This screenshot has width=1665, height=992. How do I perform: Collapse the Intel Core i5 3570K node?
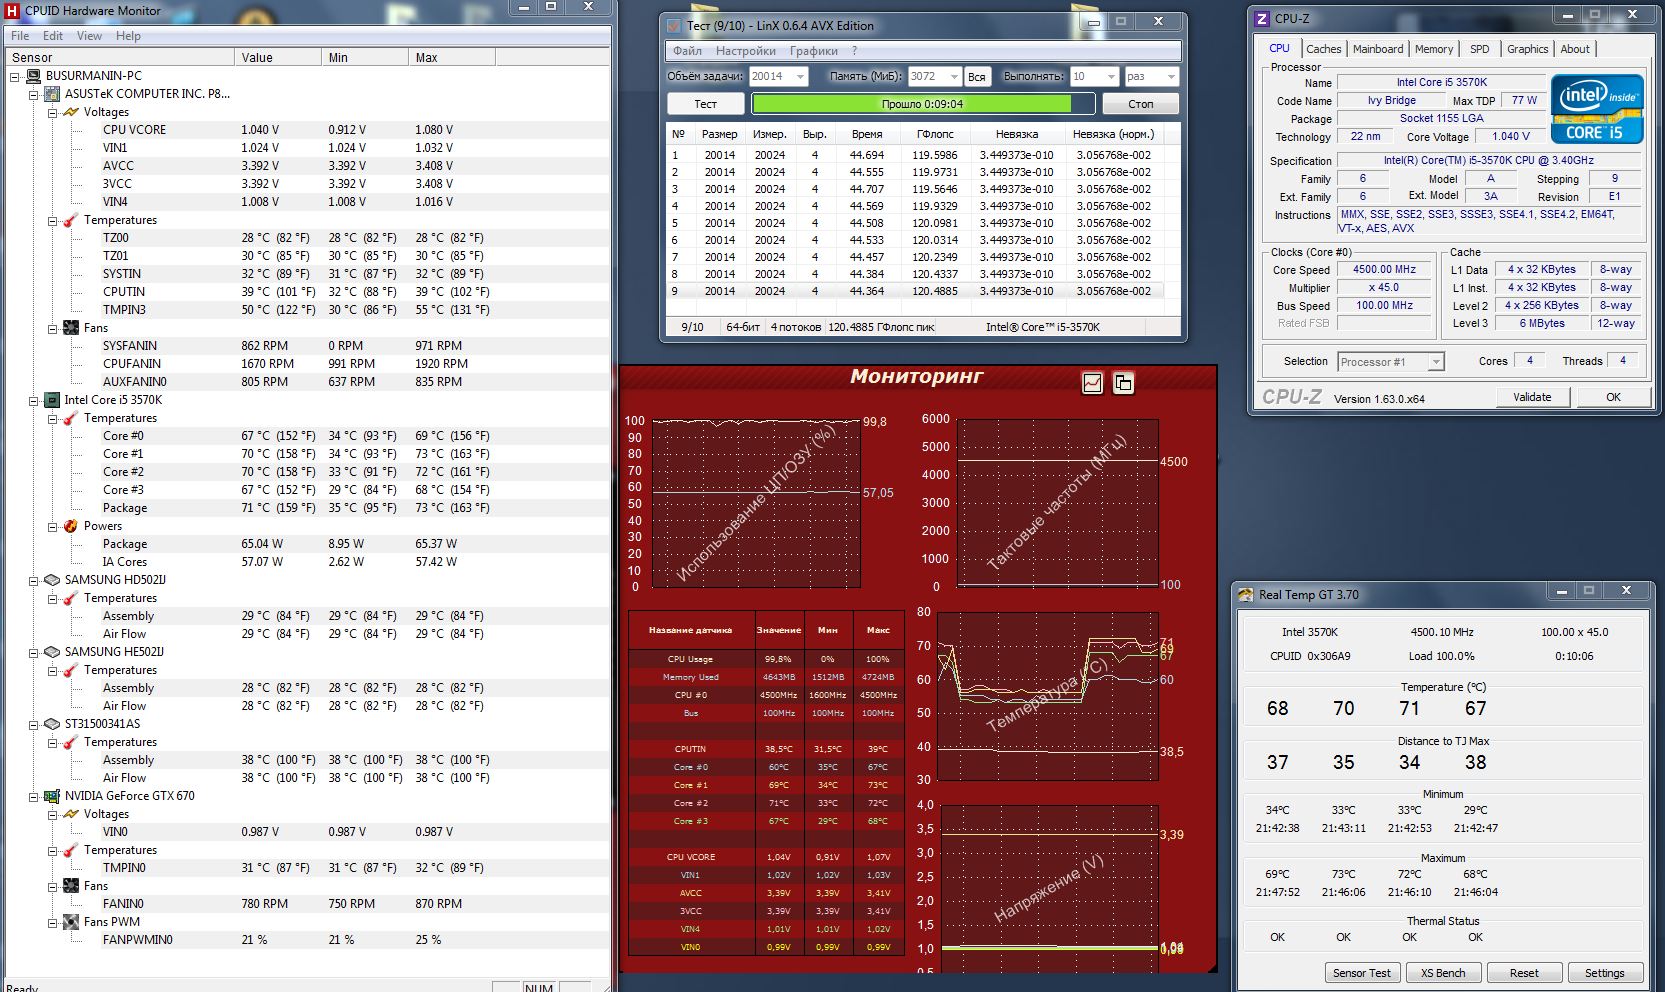(34, 400)
